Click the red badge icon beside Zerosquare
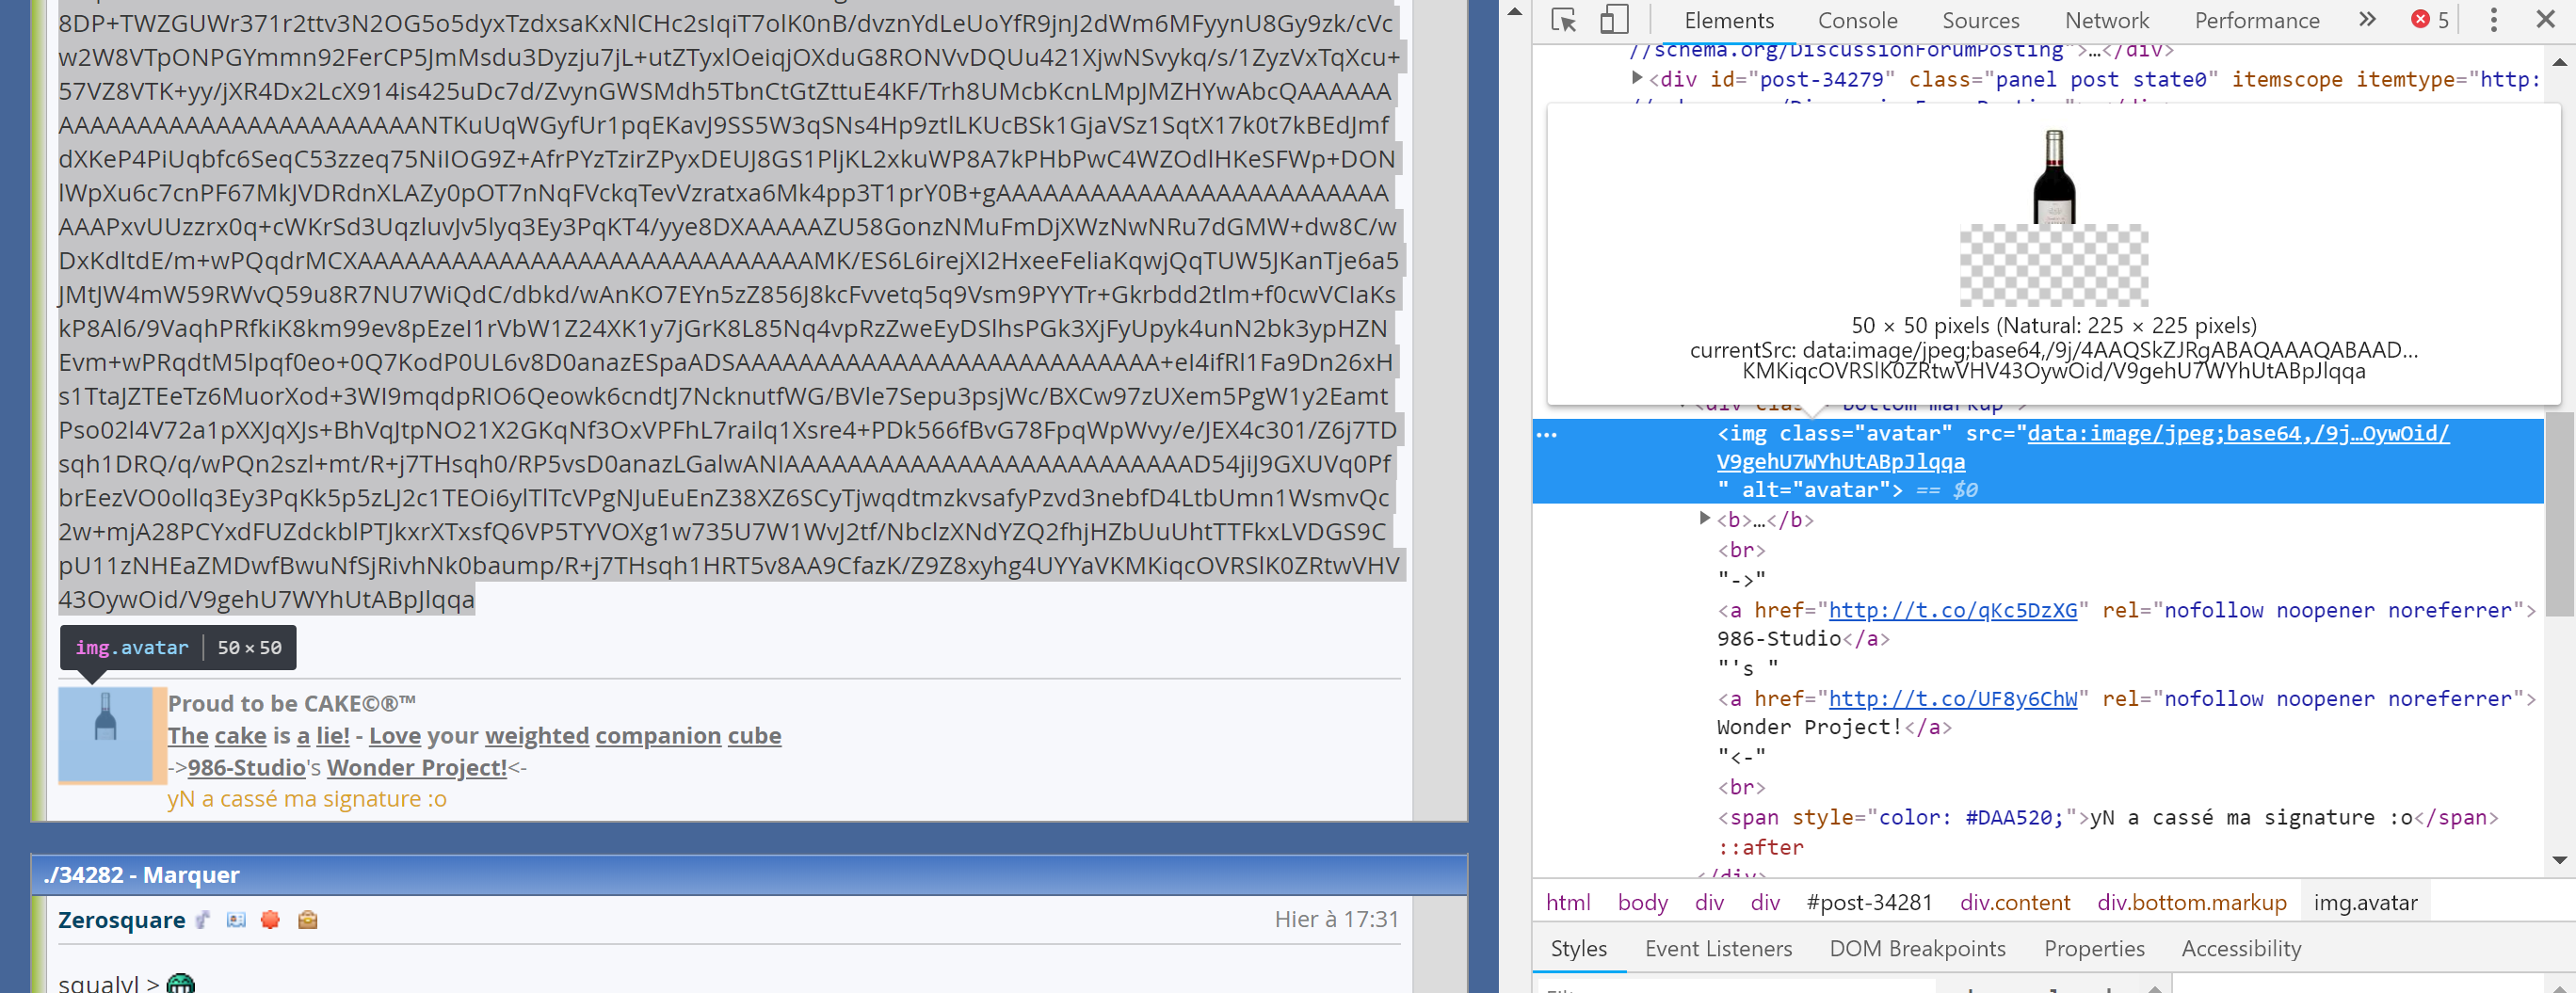The image size is (2576, 993). [270, 920]
